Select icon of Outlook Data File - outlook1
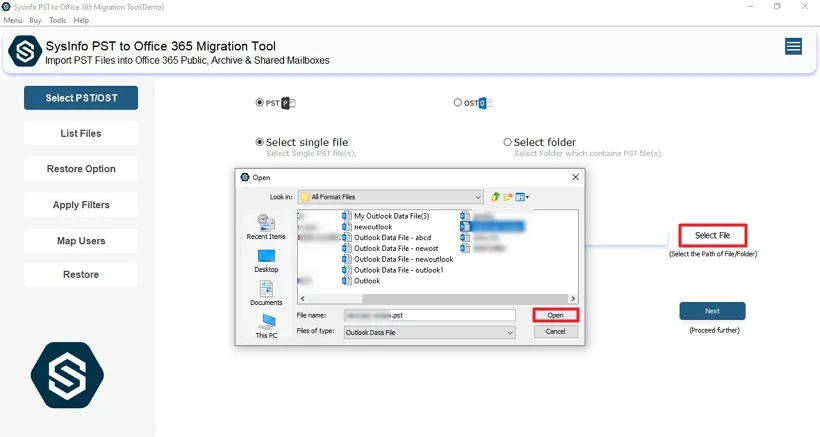This screenshot has height=437, width=820. point(347,270)
